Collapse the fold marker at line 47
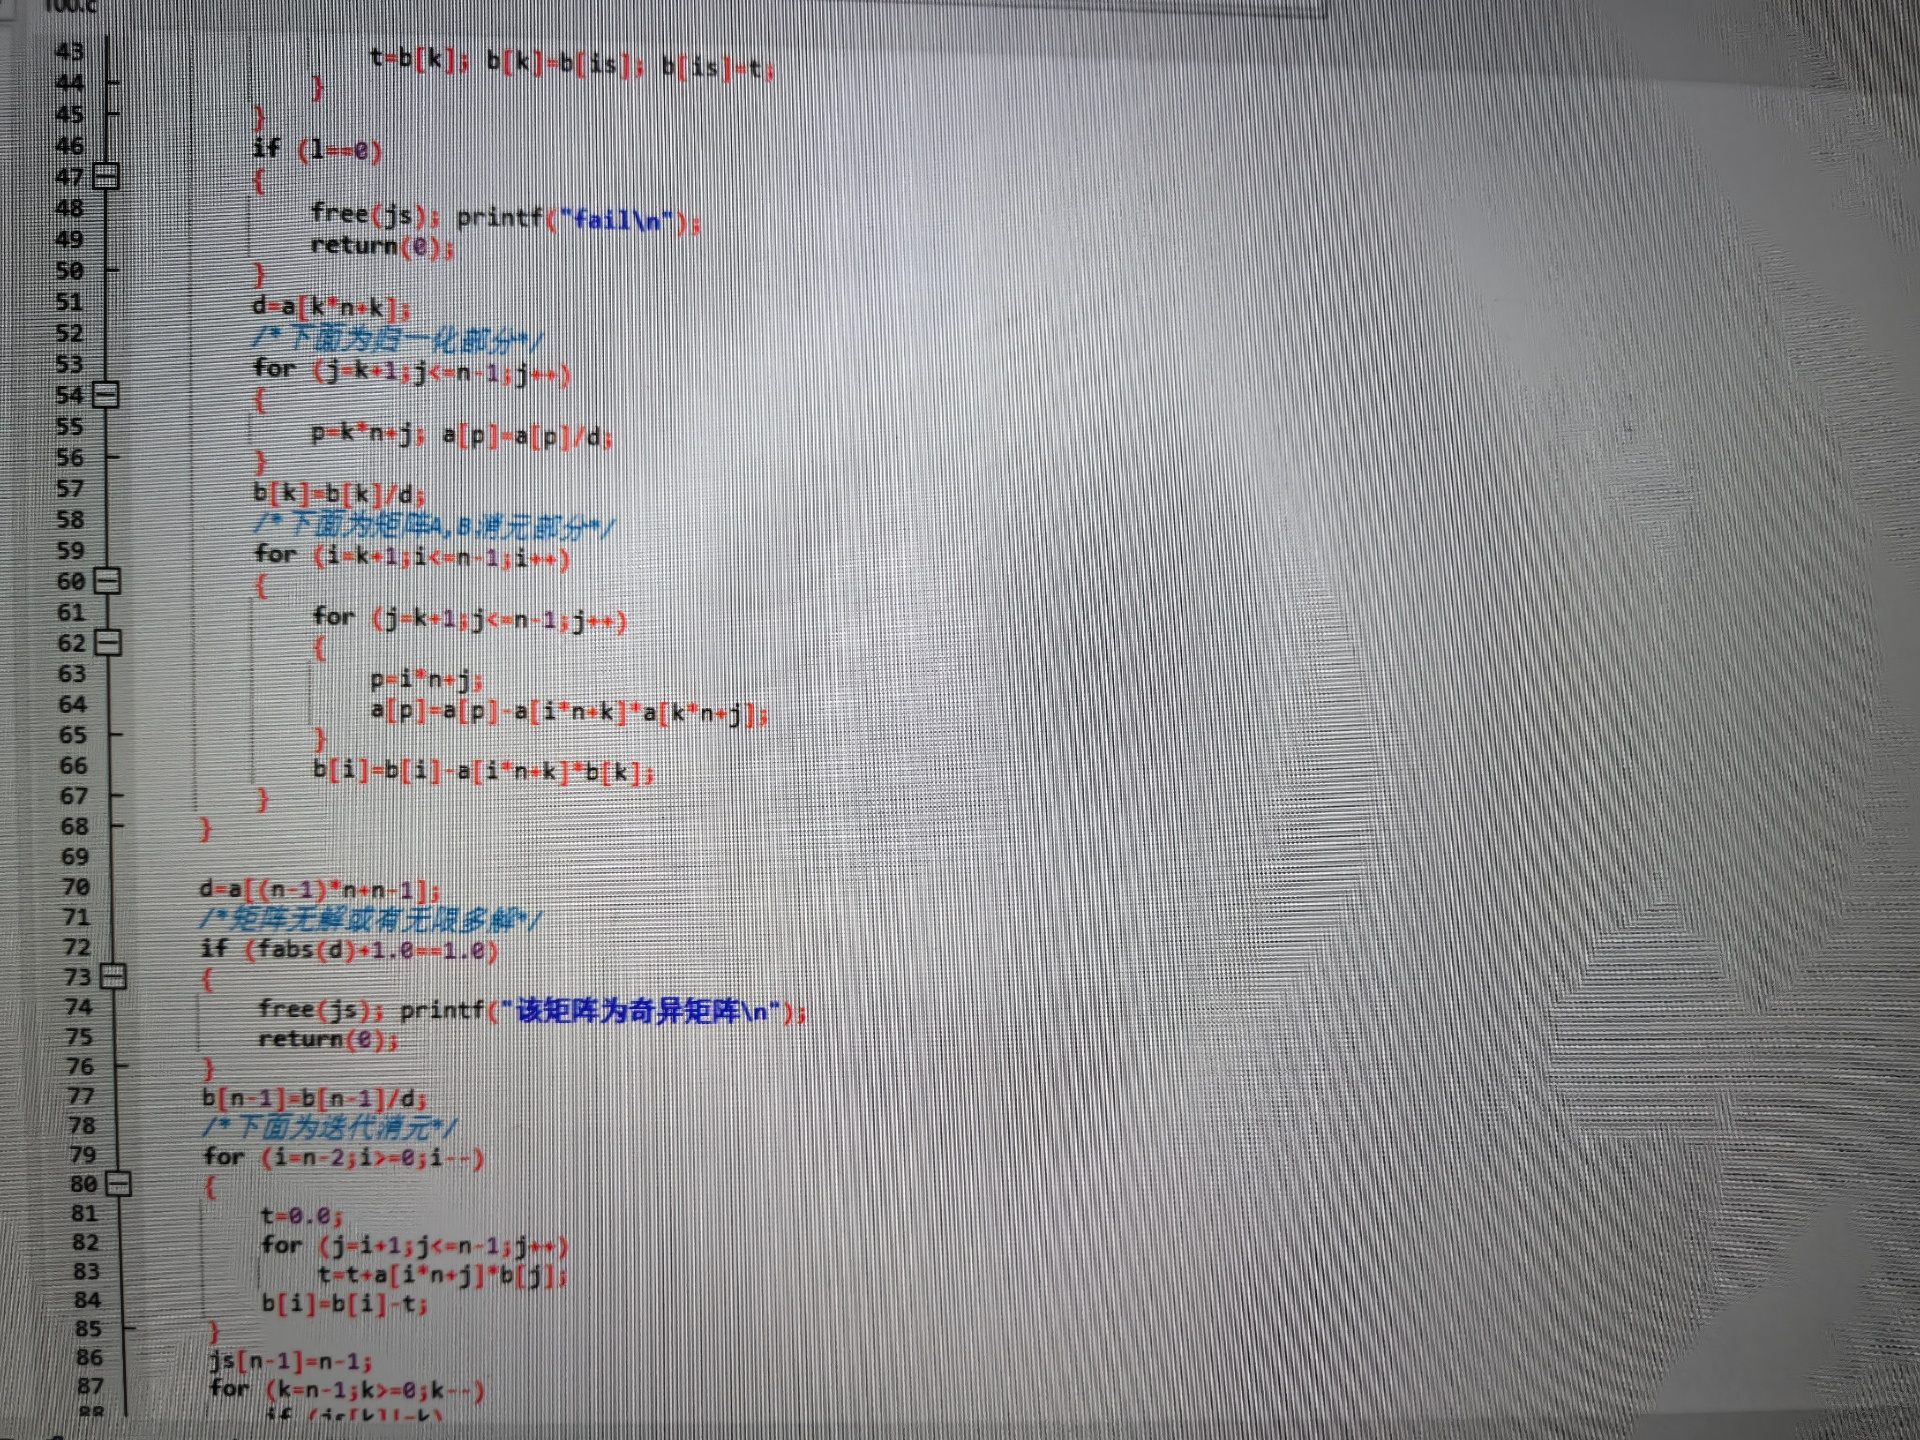This screenshot has width=1920, height=1440. click(106, 177)
